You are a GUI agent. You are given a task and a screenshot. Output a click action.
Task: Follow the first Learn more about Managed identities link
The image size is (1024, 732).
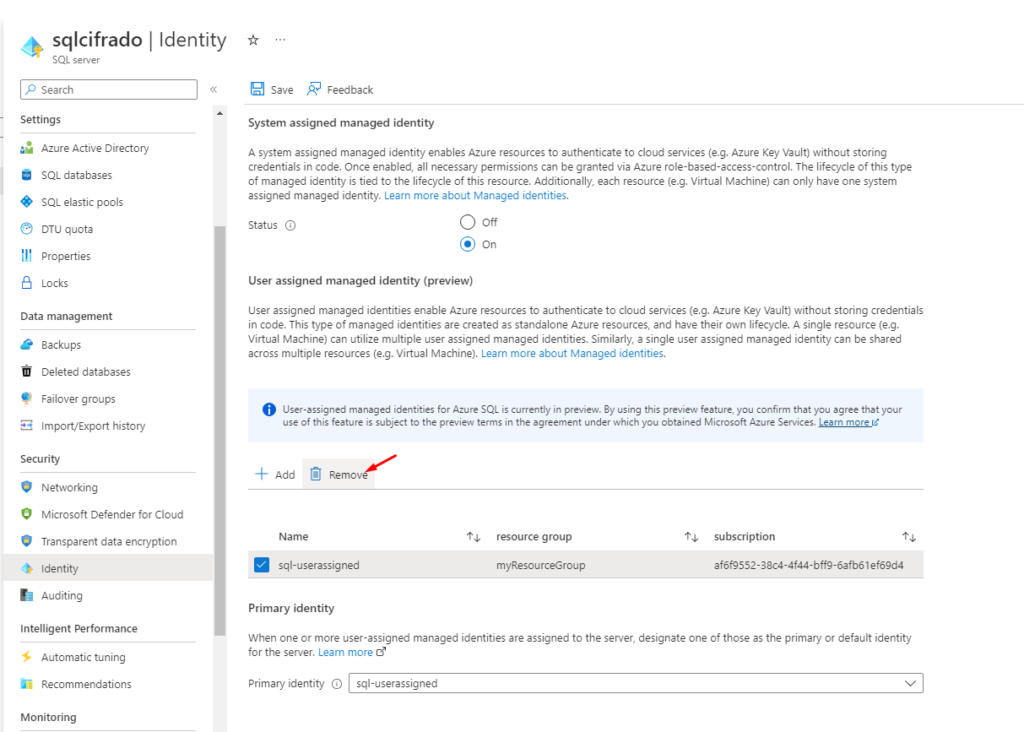476,195
